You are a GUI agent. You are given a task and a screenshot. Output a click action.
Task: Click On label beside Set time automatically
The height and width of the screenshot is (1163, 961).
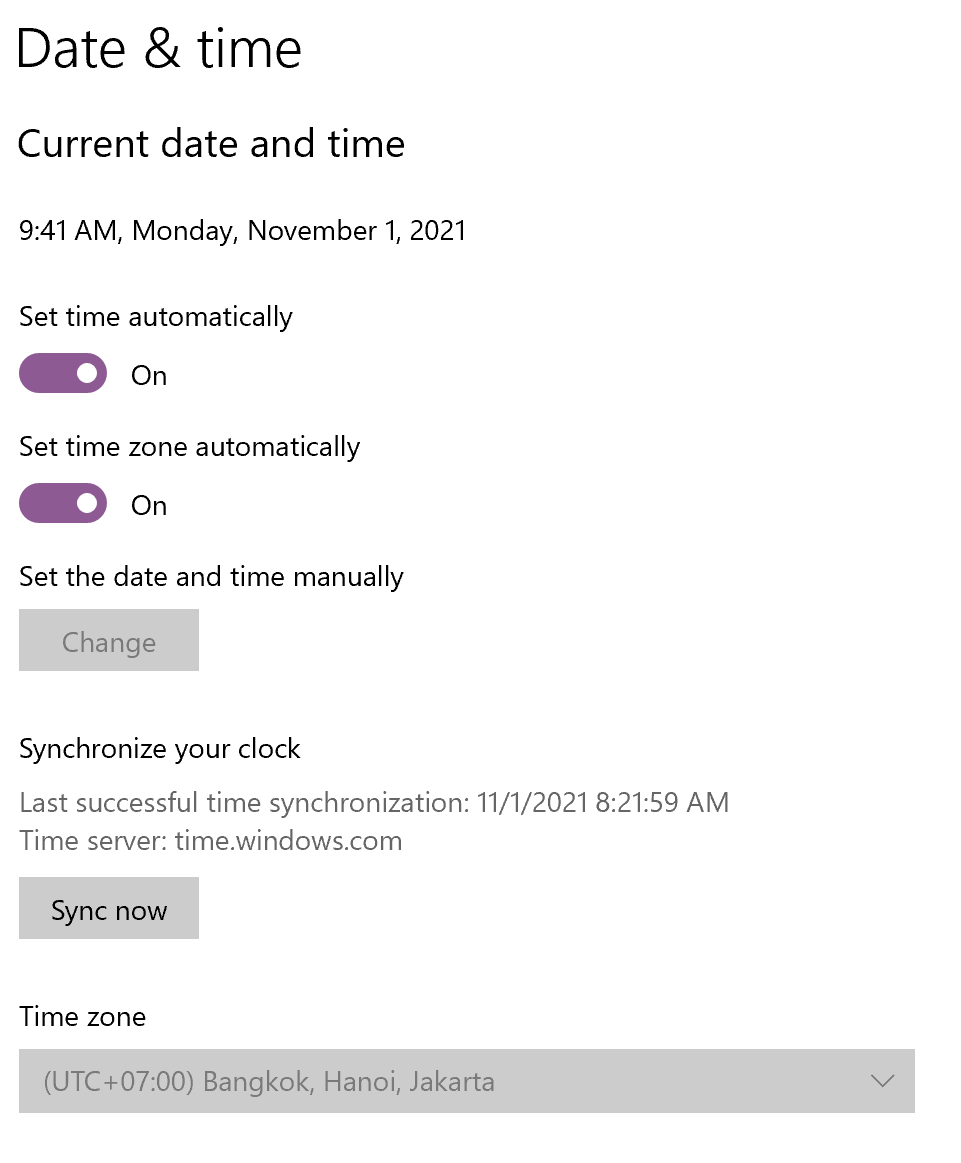coord(149,376)
